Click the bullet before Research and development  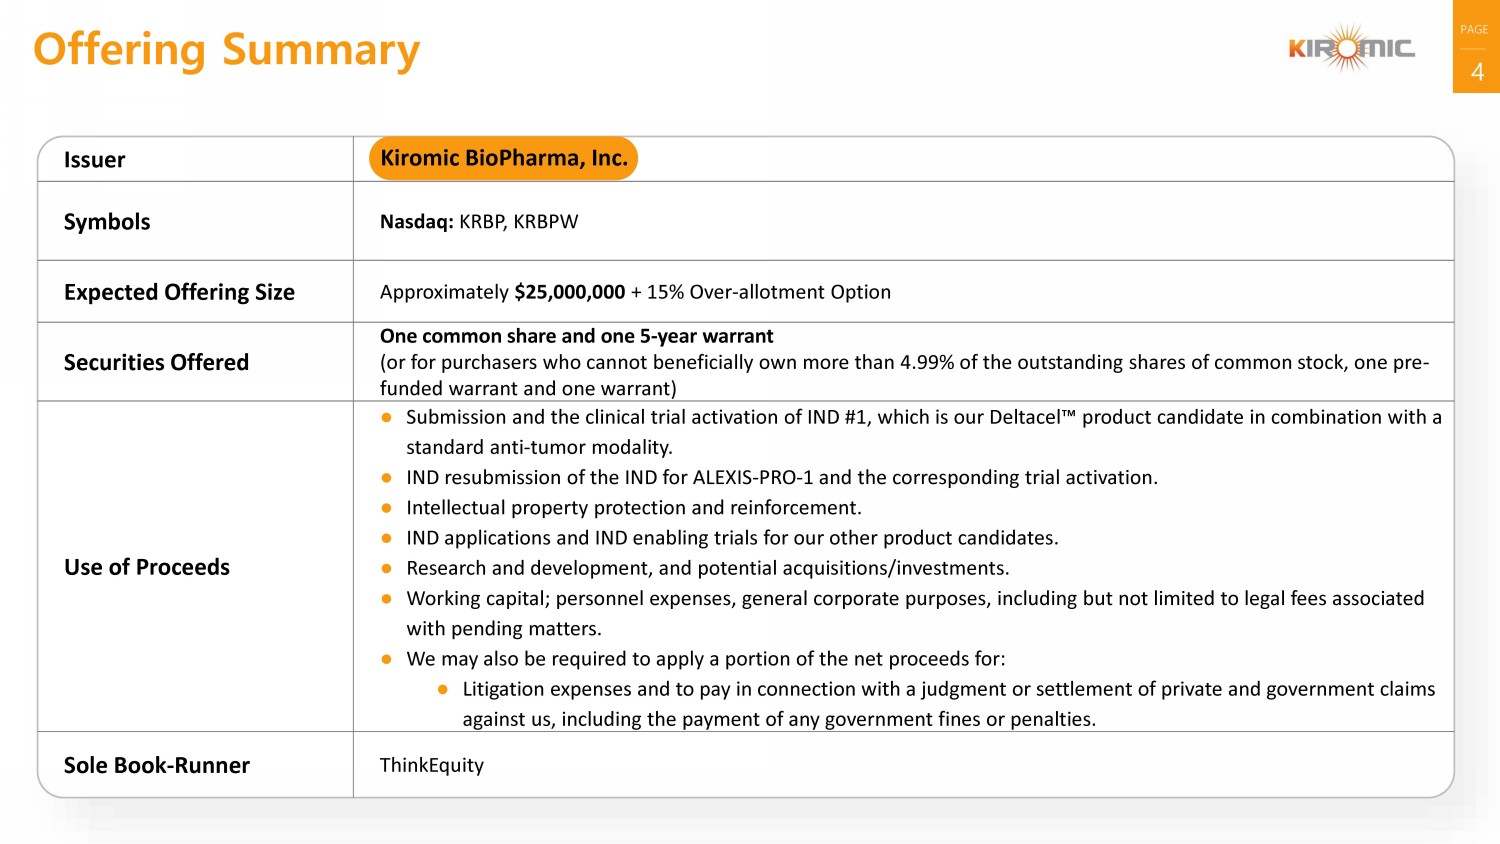coord(387,568)
